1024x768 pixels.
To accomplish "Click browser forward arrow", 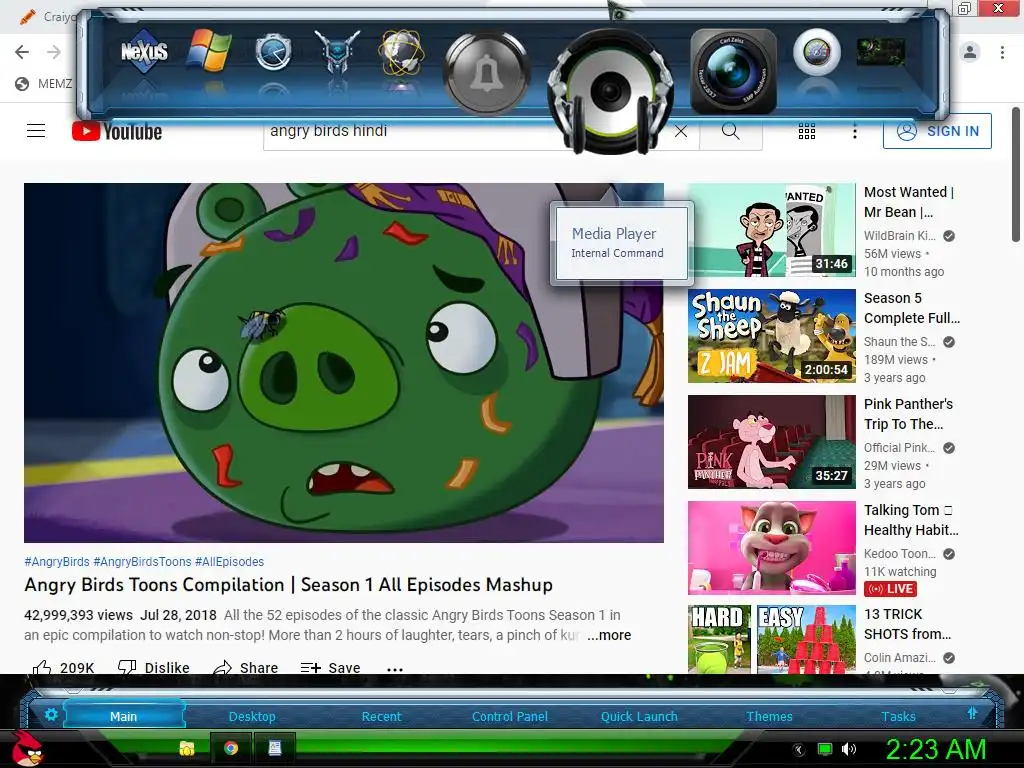I will pyautogui.click(x=54, y=52).
